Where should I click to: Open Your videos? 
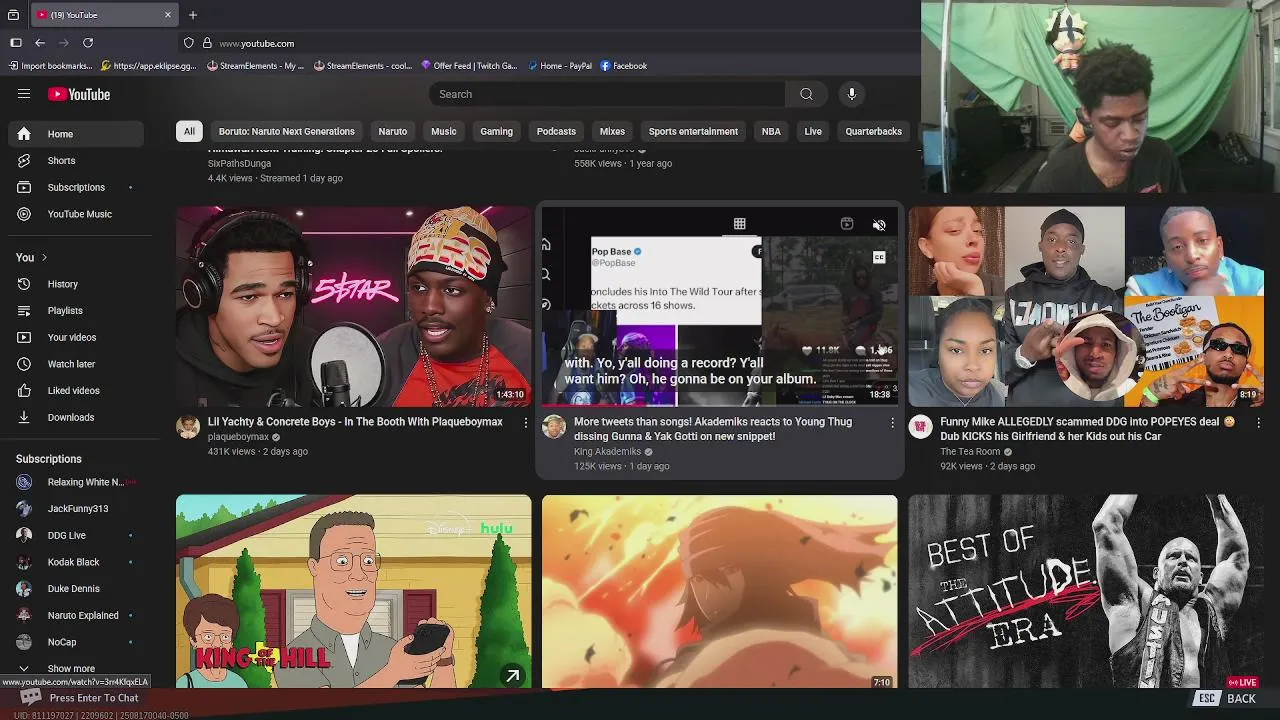76,337
